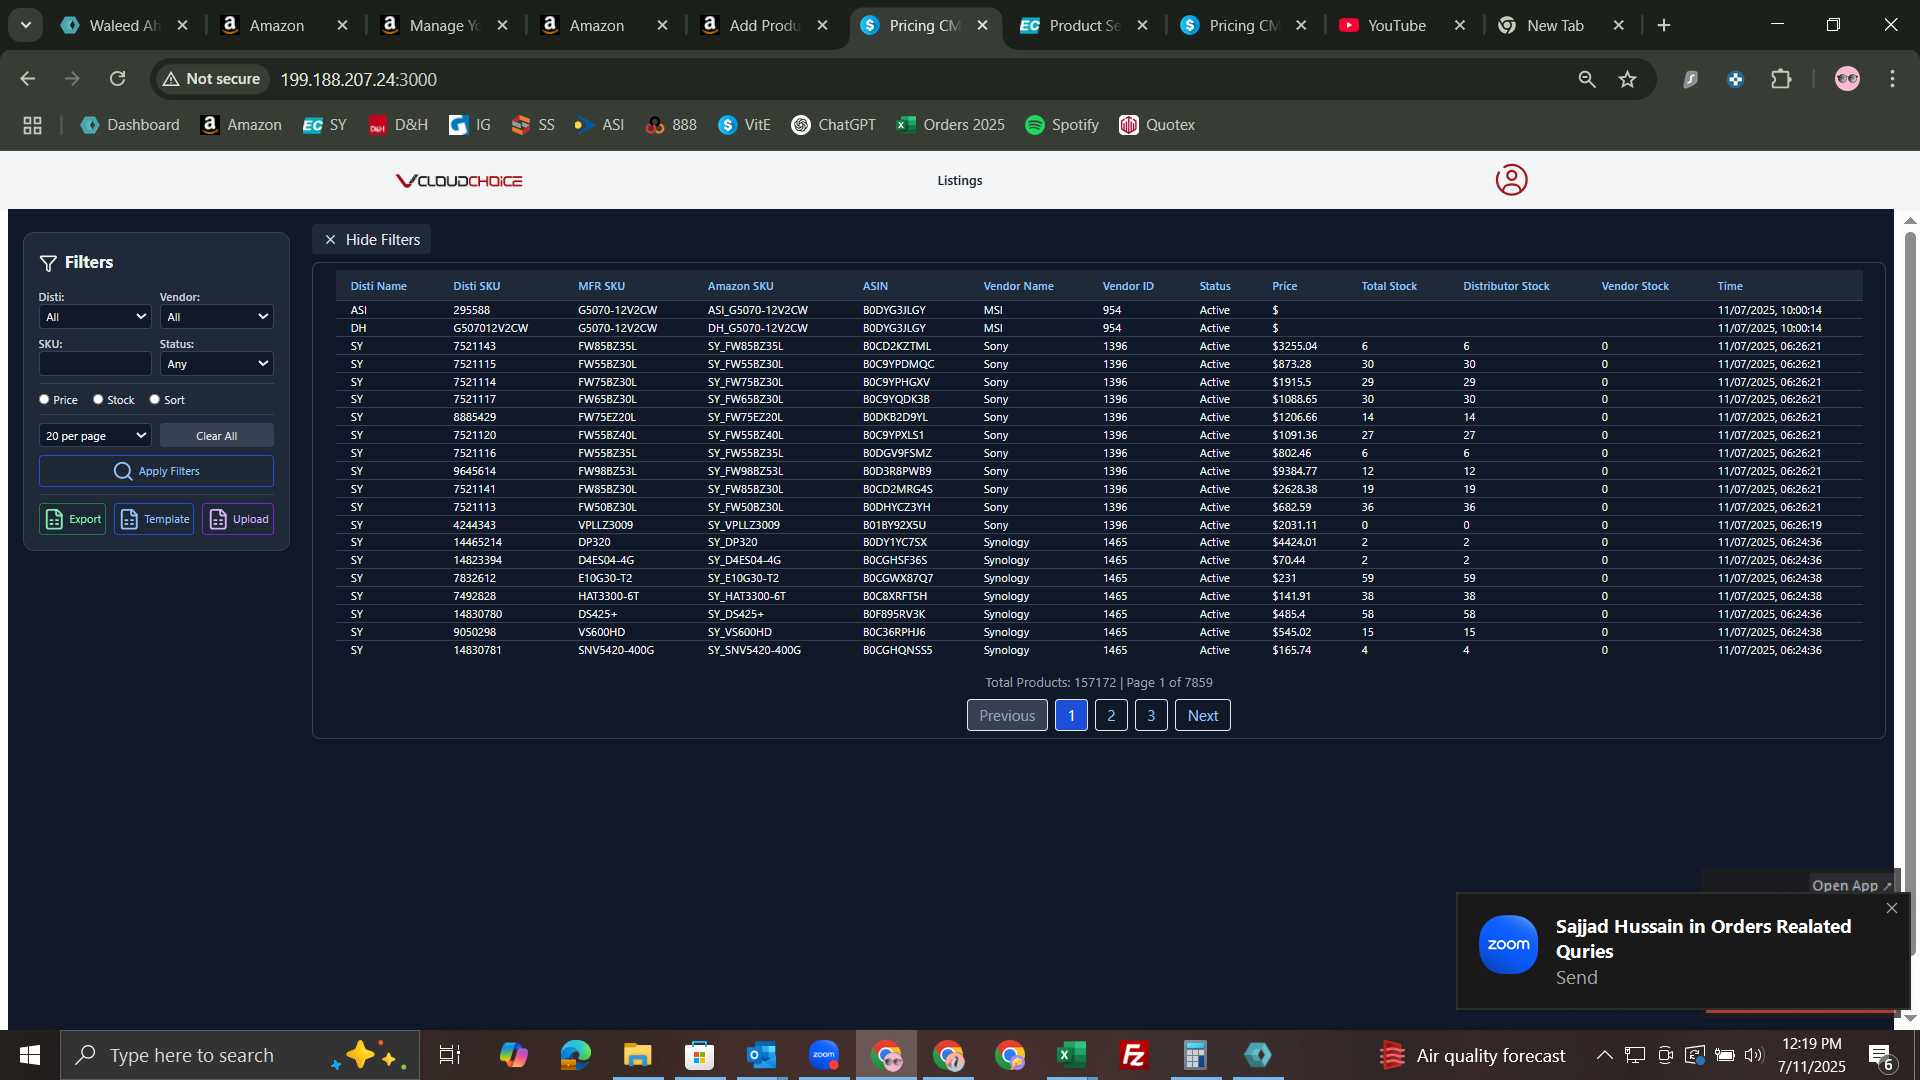
Task: Click Open App link
Action: (x=1851, y=885)
